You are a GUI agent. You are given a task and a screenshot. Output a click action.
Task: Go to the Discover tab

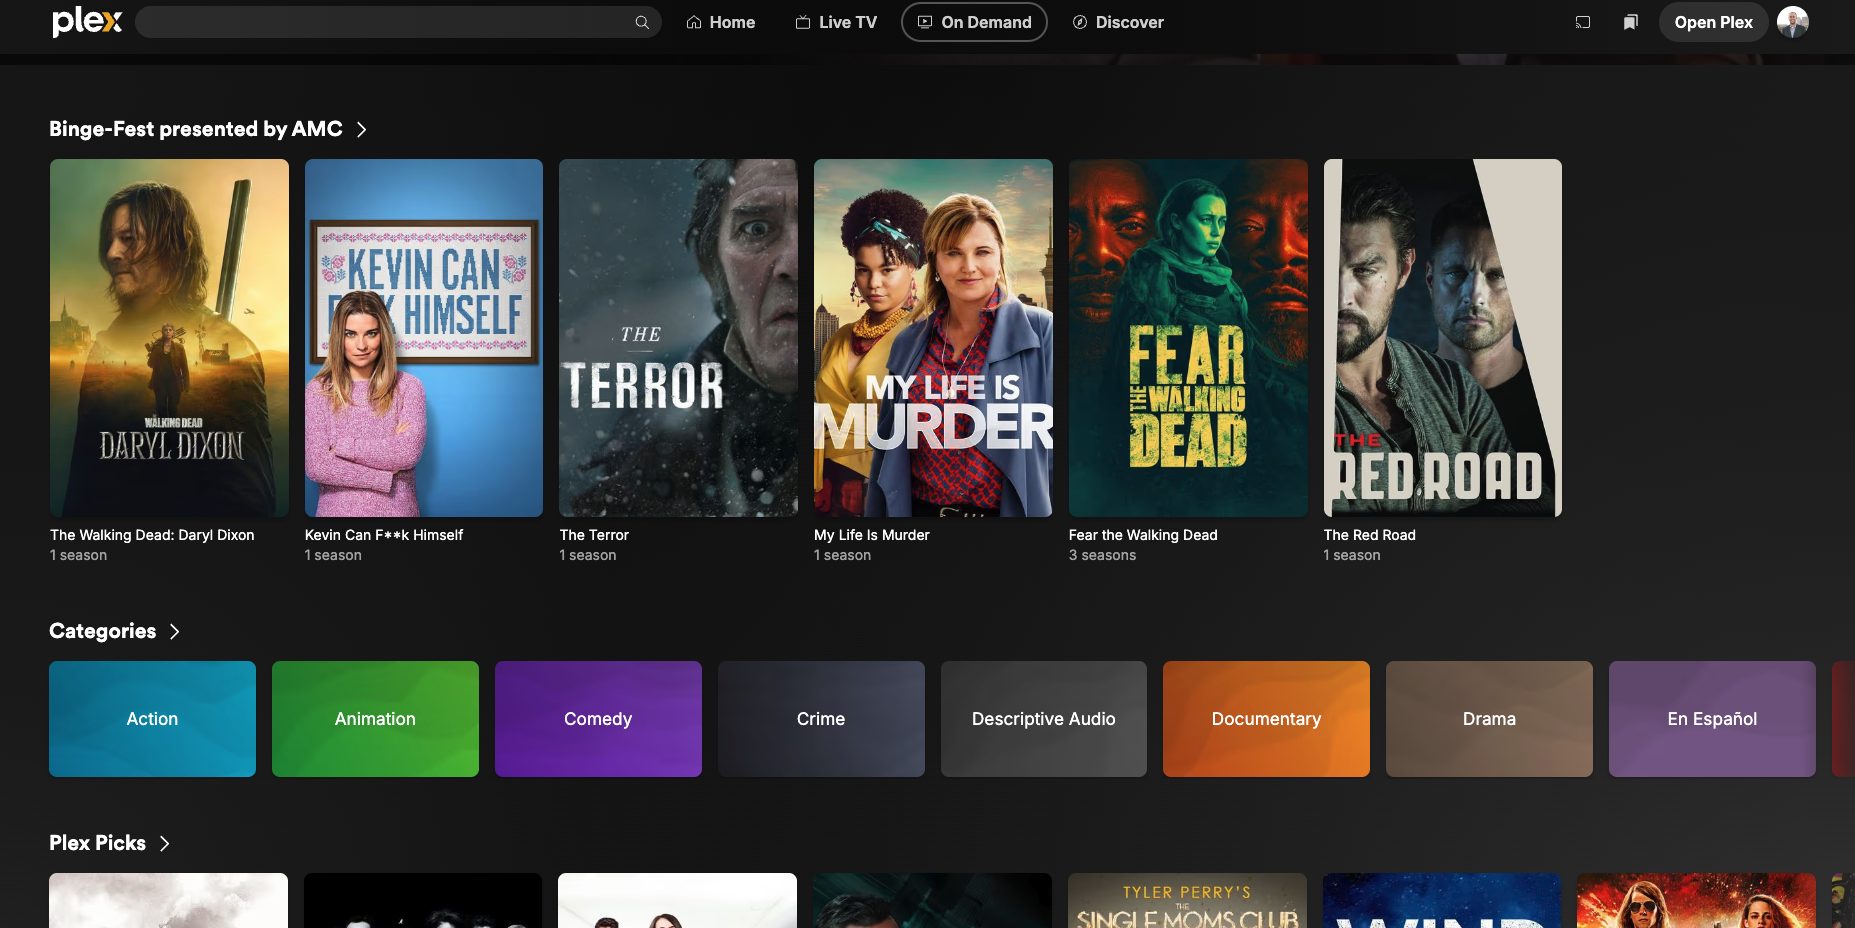click(1118, 22)
